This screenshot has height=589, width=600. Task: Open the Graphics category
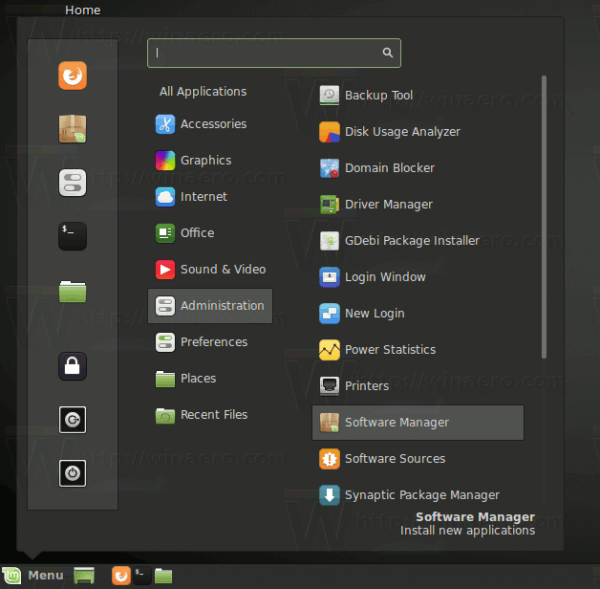pos(210,160)
